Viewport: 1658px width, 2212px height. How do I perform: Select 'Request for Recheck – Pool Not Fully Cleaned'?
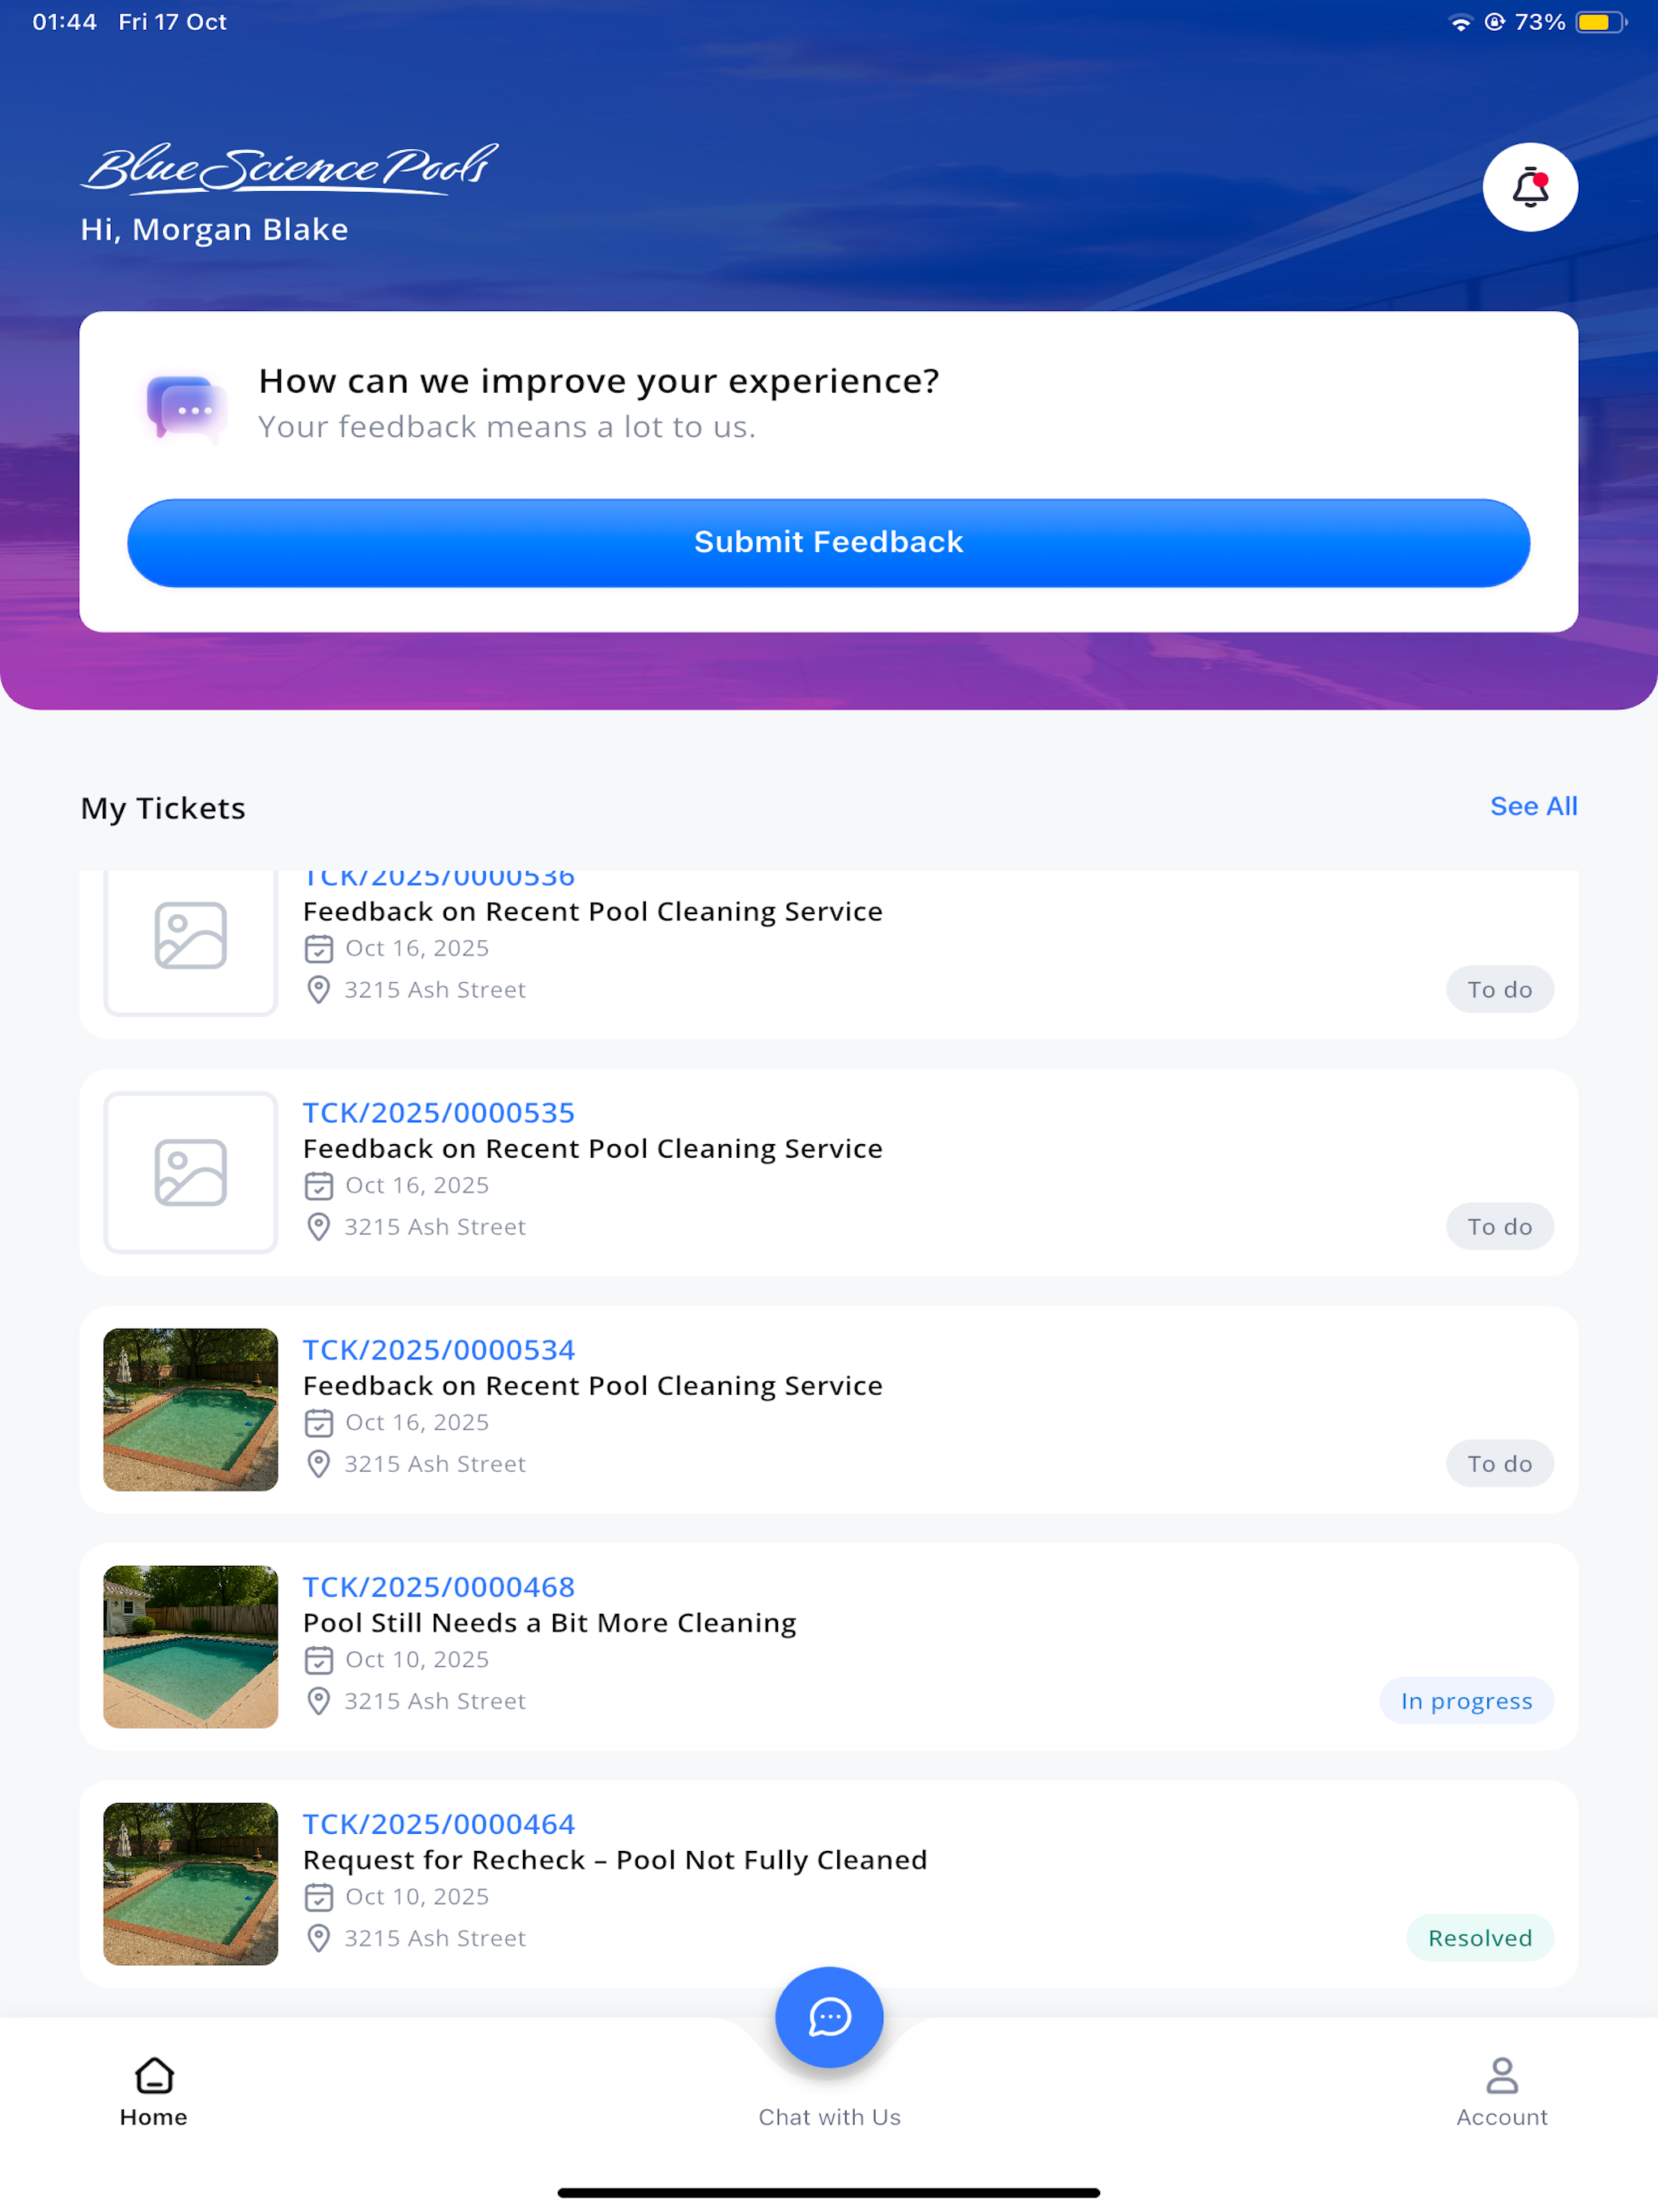click(x=615, y=1860)
